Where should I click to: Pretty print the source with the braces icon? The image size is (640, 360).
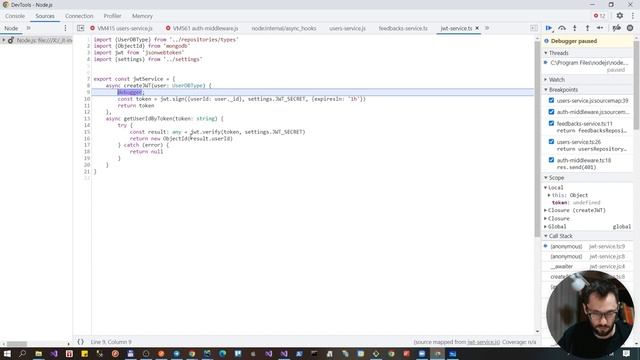tap(80, 342)
